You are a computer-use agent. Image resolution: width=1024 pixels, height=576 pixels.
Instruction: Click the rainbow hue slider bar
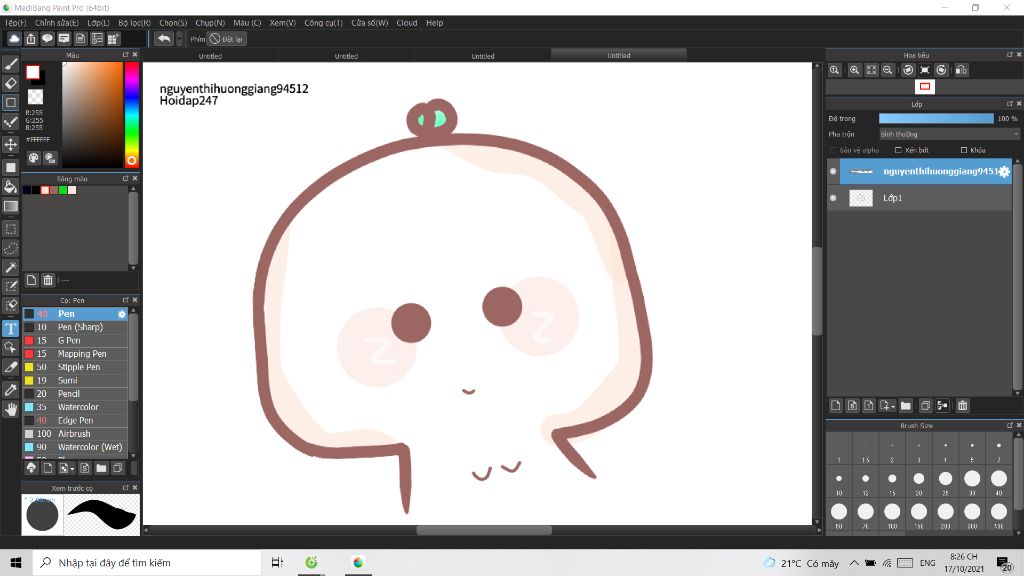tap(131, 115)
